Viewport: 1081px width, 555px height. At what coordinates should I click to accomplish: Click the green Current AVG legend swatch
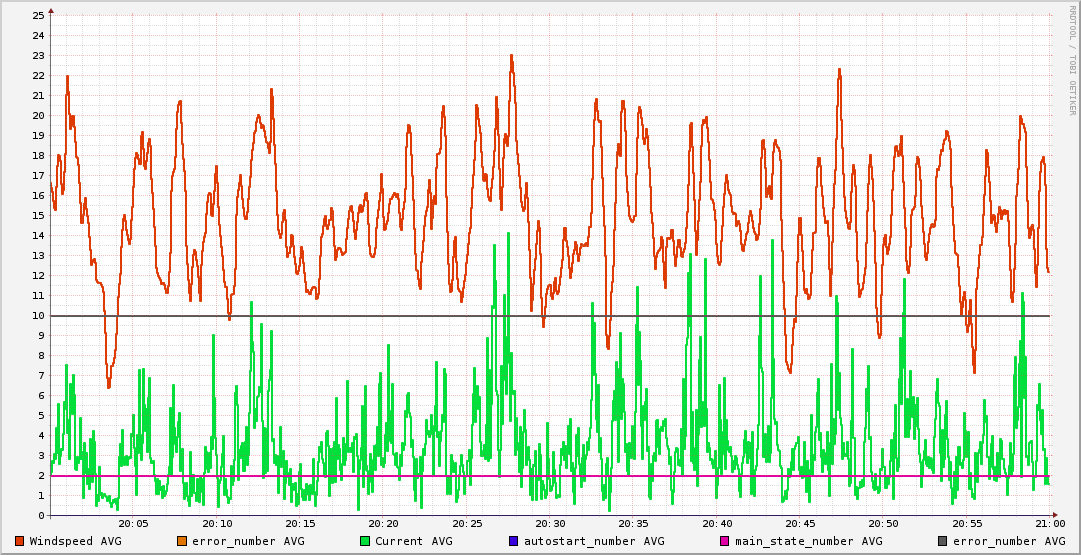pyautogui.click(x=365, y=541)
